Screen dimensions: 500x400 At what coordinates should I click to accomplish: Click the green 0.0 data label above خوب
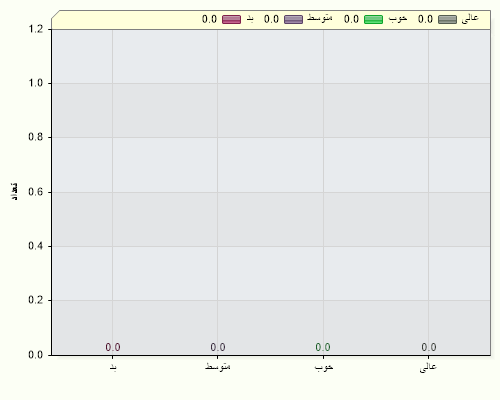click(x=323, y=347)
